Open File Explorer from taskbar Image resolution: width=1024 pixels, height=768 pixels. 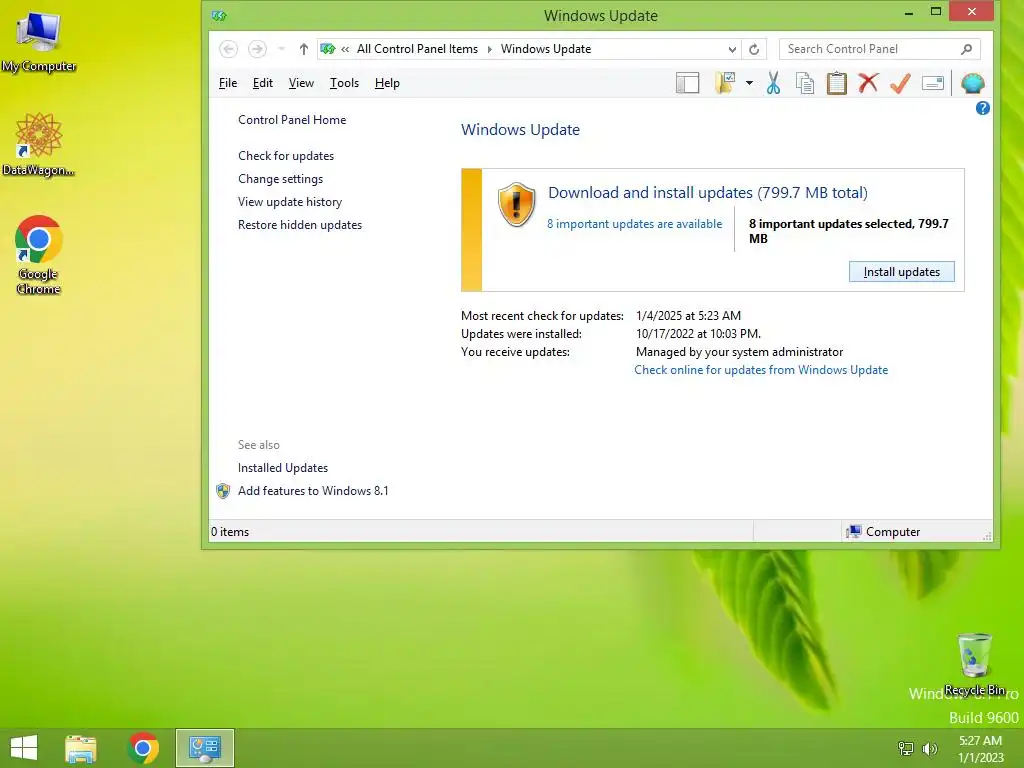pos(81,748)
